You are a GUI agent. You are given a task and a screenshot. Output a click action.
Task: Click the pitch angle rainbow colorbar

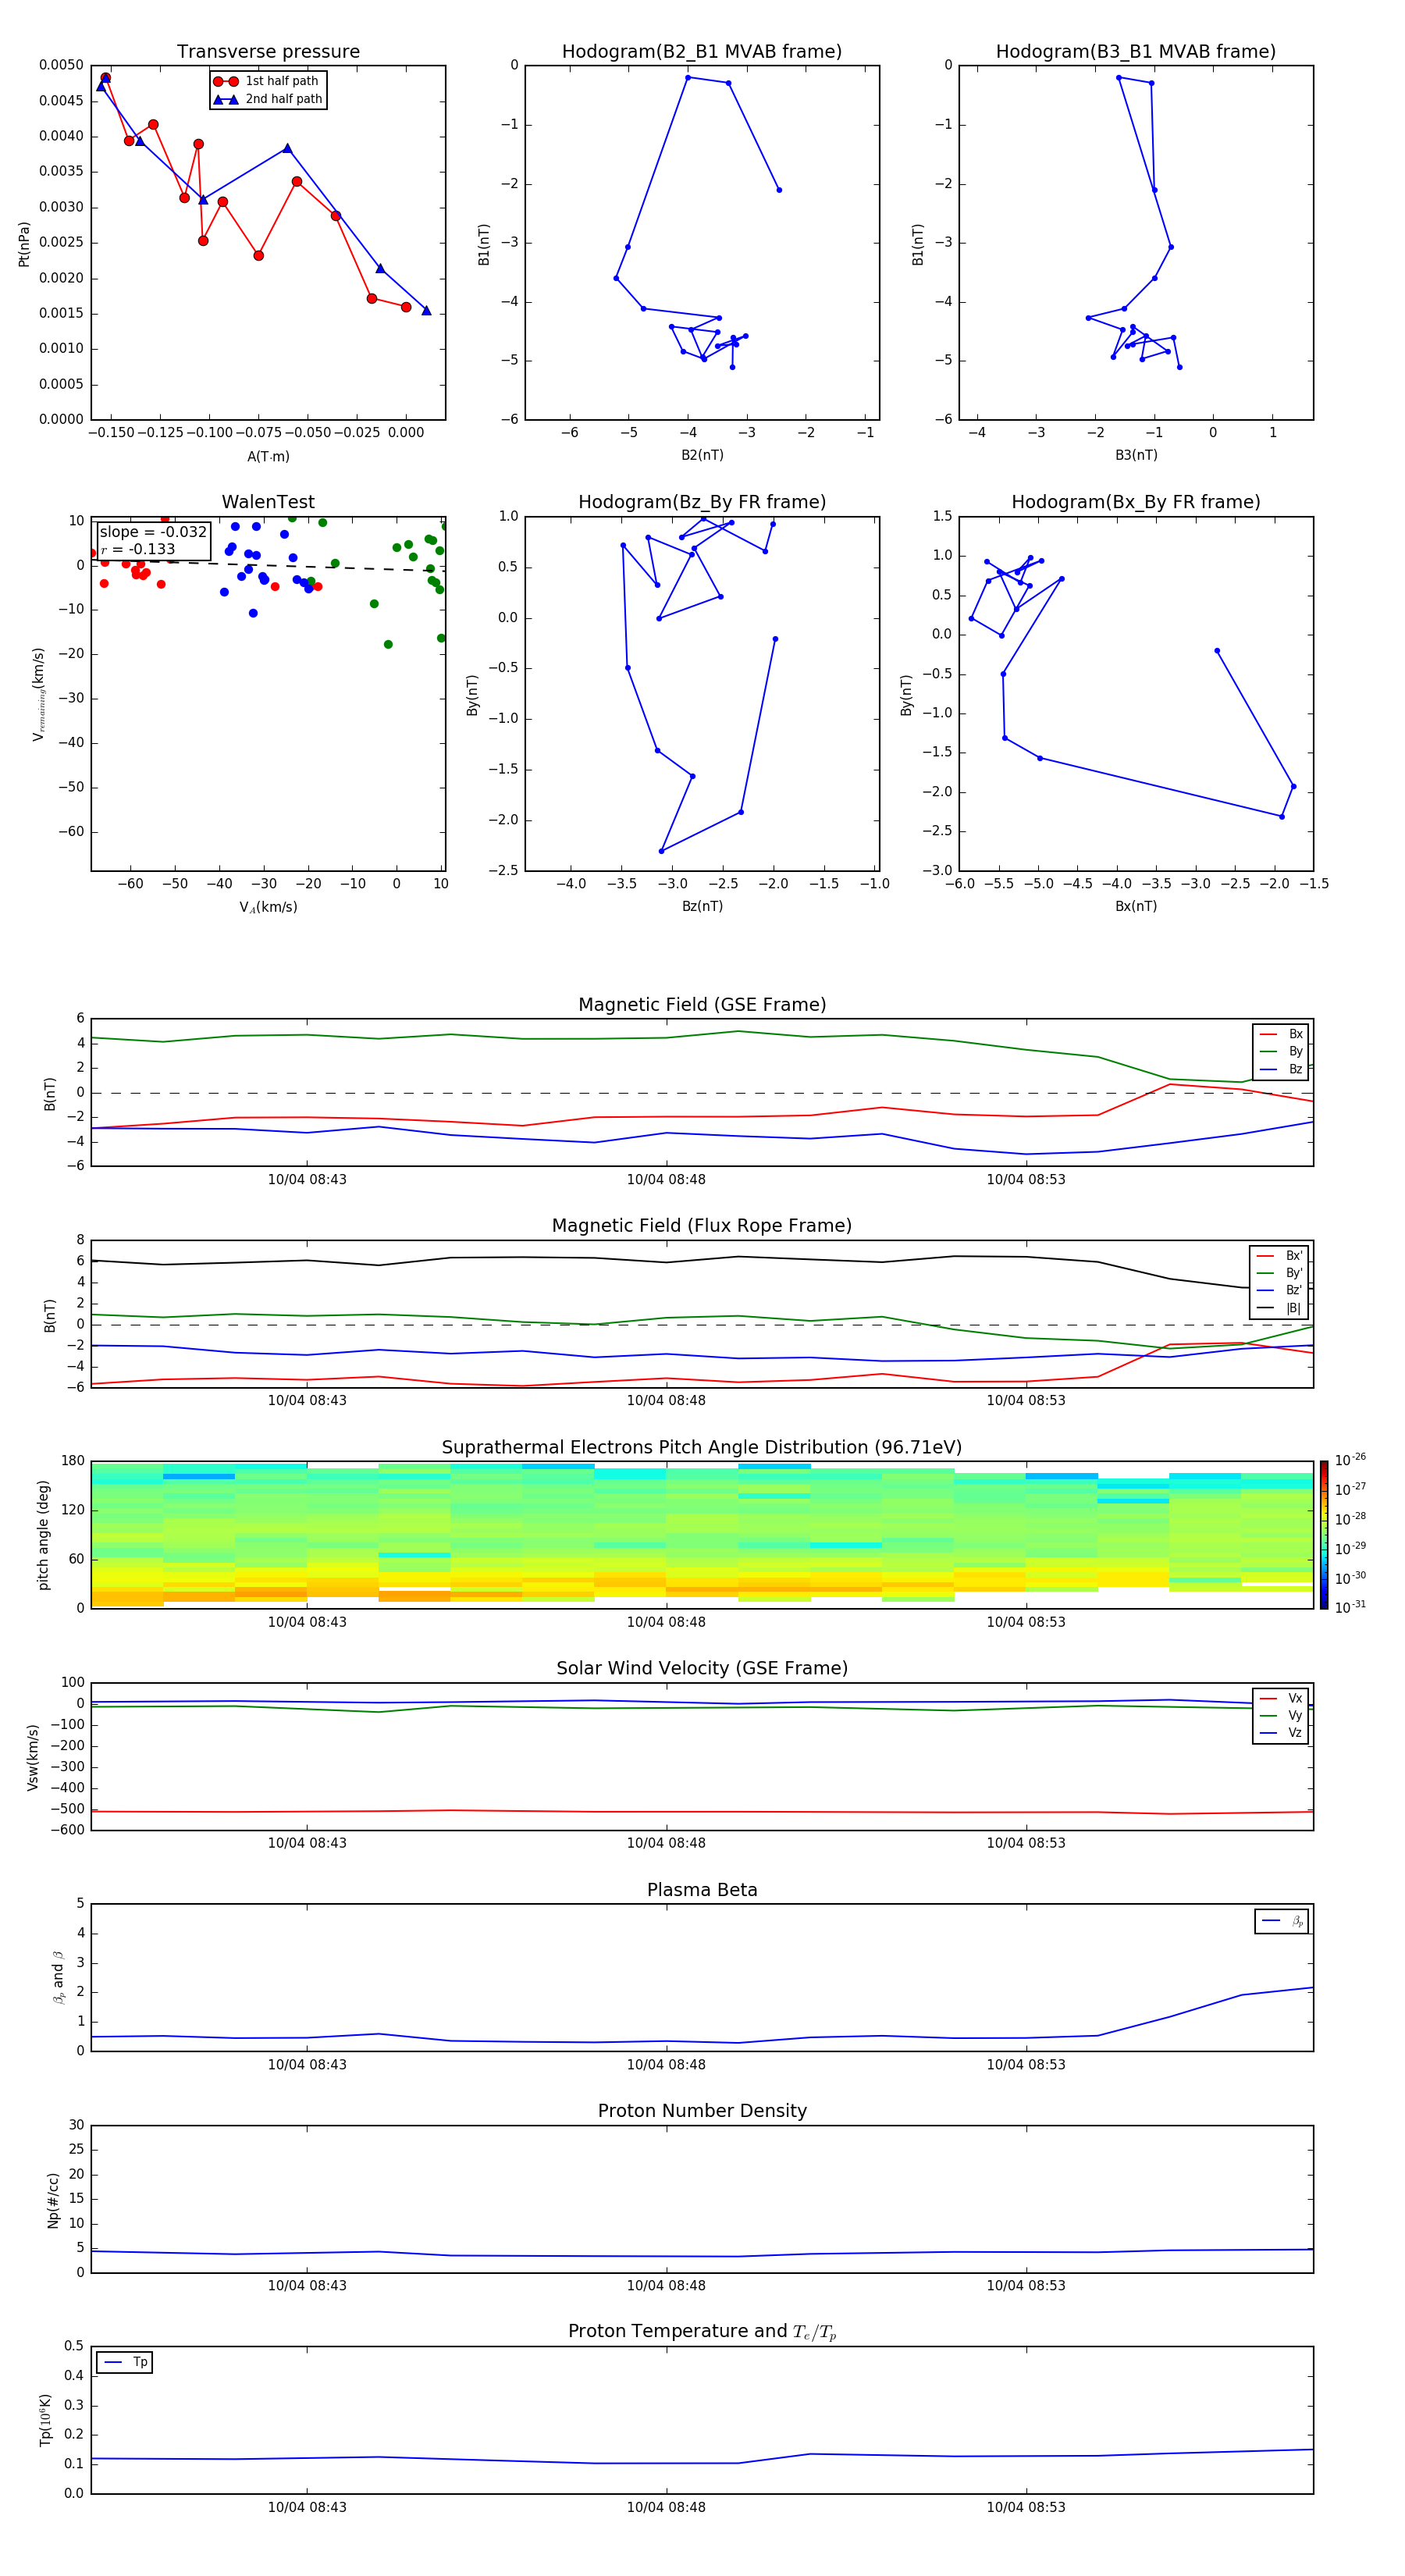(x=1324, y=1535)
